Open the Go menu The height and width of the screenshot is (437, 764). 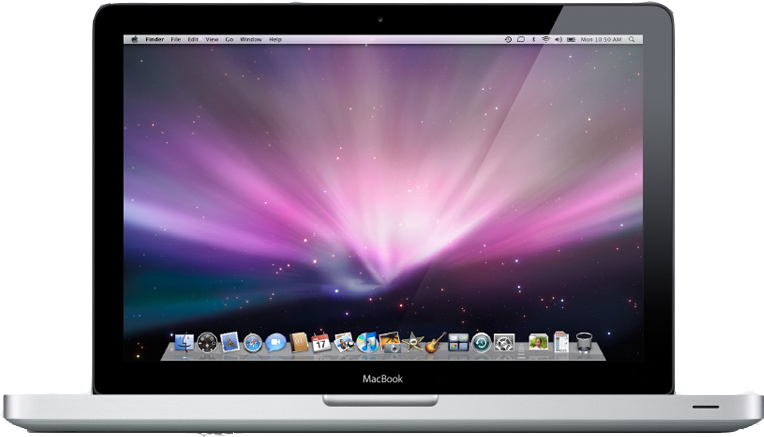(229, 39)
